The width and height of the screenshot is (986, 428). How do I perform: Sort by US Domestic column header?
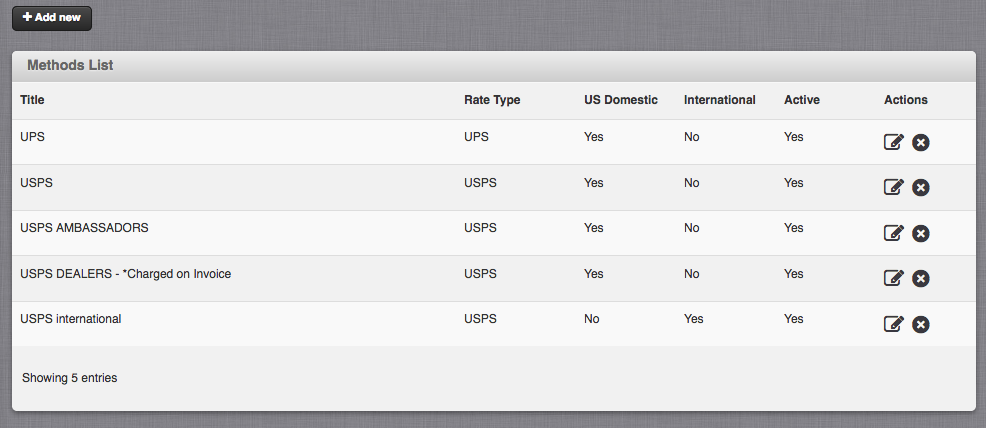click(621, 100)
